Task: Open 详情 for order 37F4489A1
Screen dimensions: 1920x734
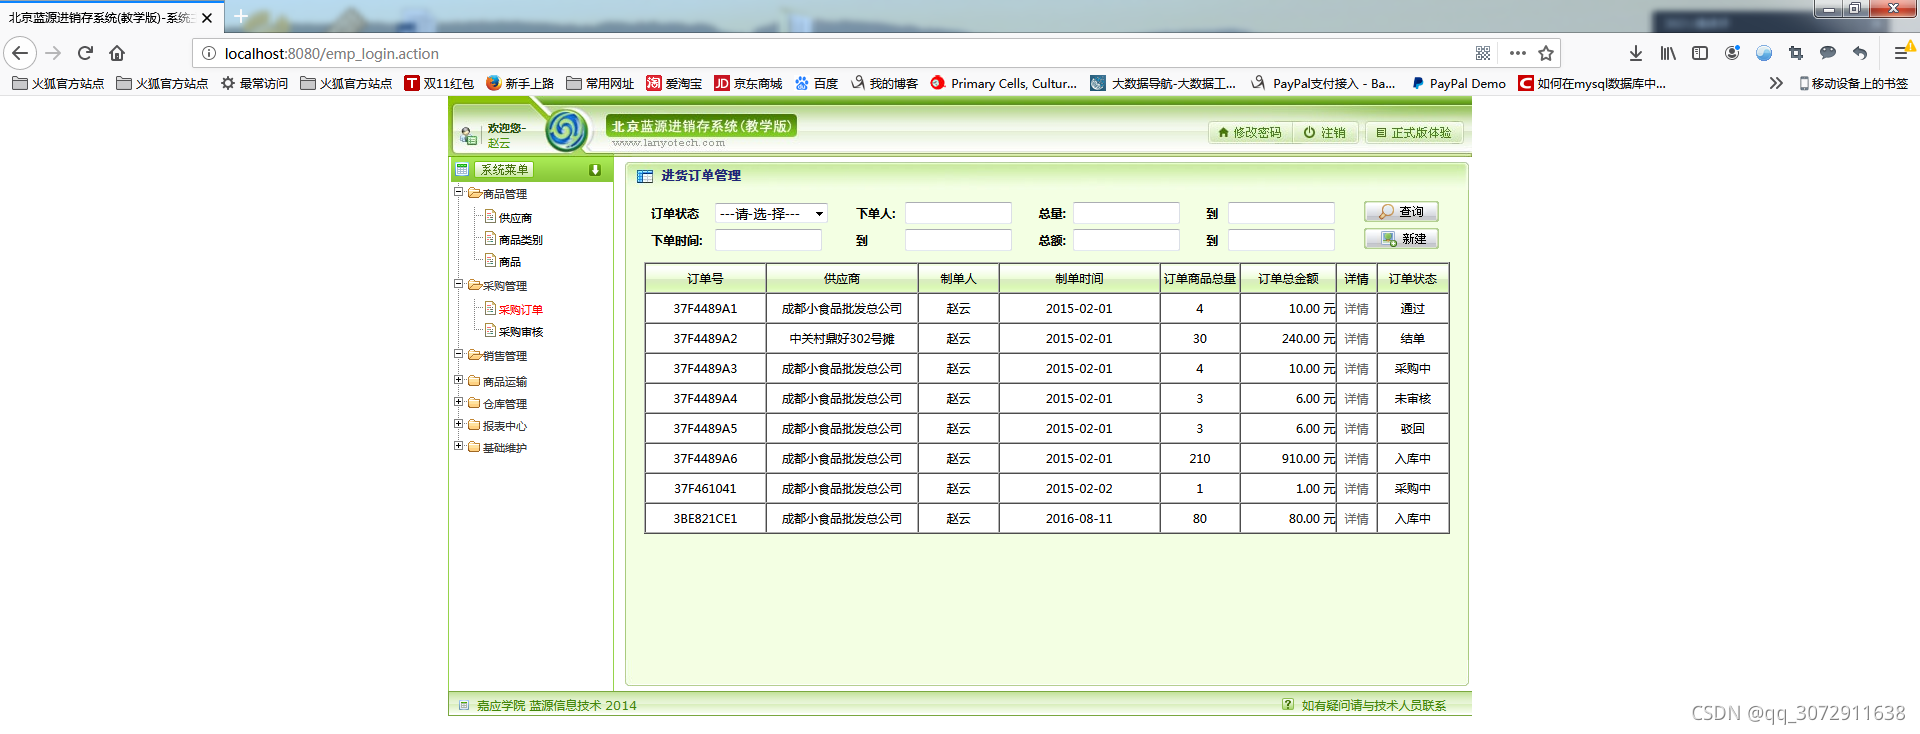Action: pos(1356,309)
